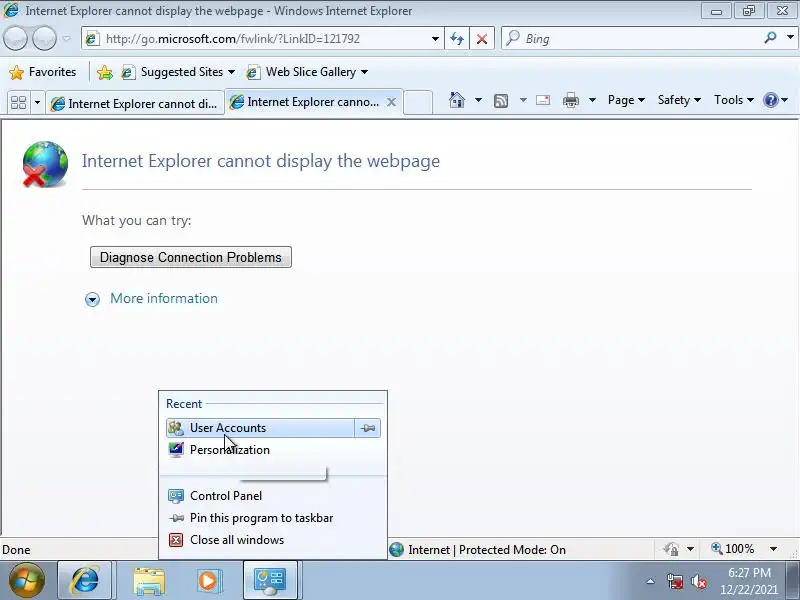The image size is (800, 600).
Task: Open the Tools menu
Action: pyautogui.click(x=734, y=100)
